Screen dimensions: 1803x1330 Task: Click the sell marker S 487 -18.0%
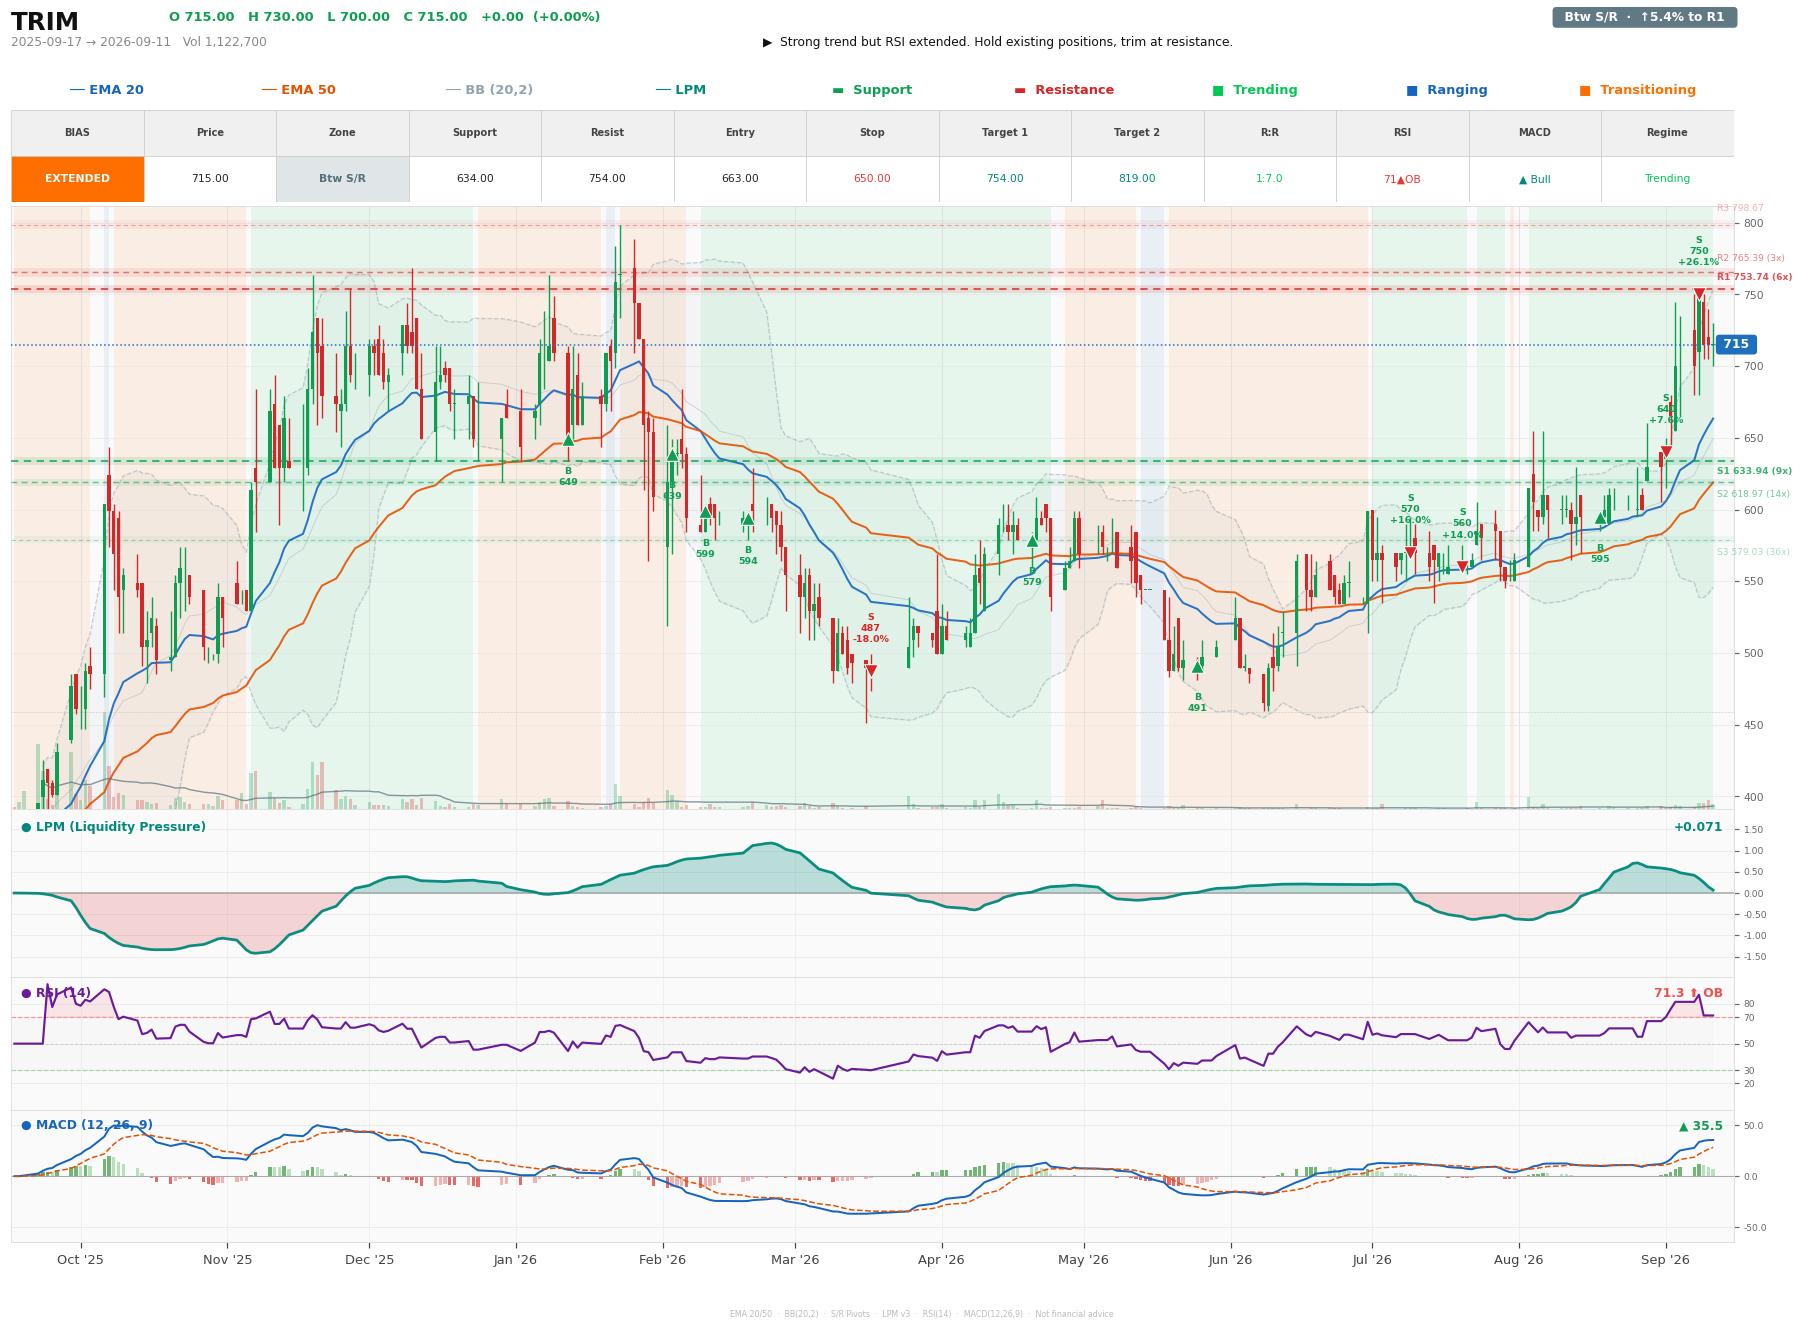(x=871, y=671)
